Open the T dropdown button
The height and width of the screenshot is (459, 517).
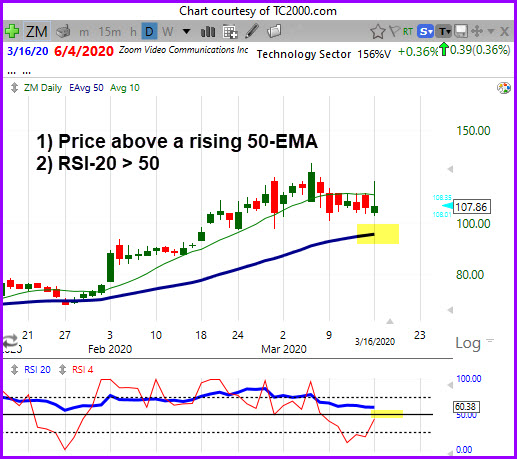444,32
